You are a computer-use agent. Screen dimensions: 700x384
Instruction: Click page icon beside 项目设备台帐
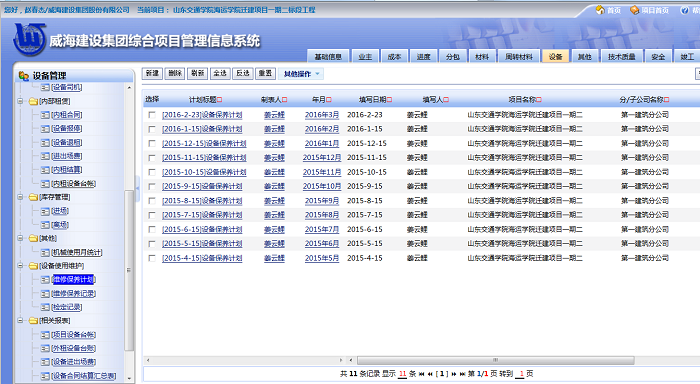[45, 334]
